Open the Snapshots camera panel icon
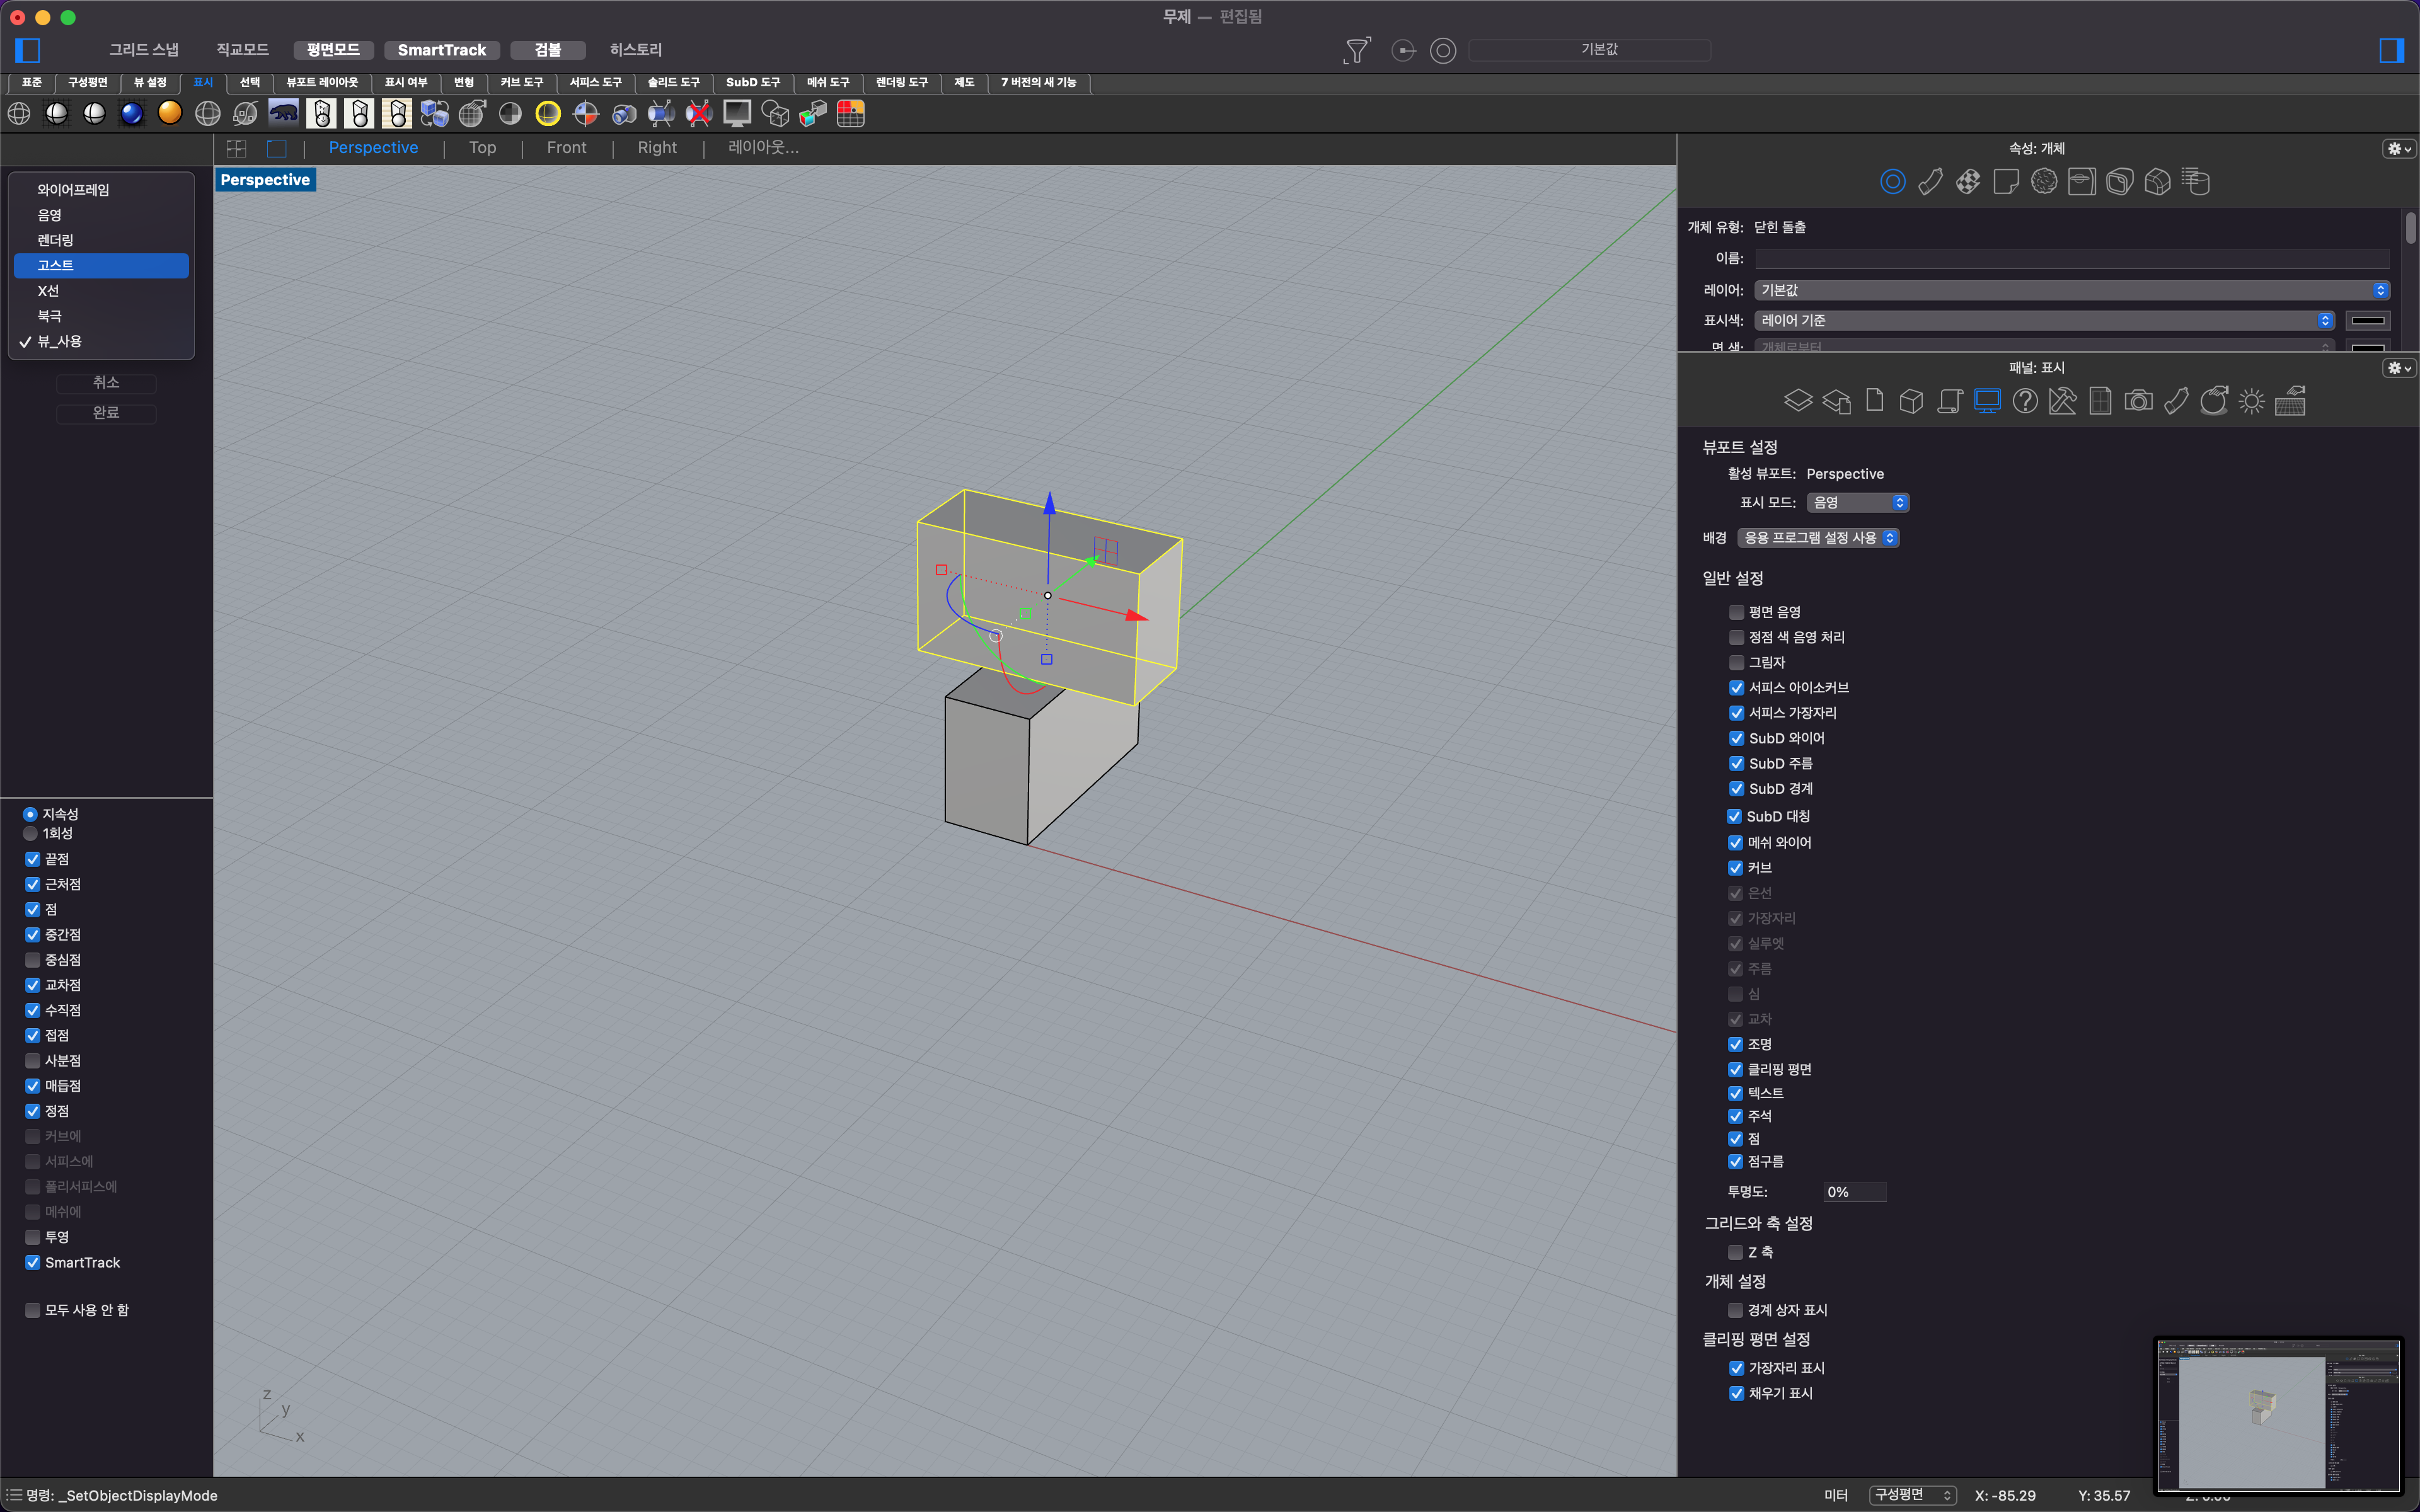The width and height of the screenshot is (2420, 1512). coord(2138,401)
